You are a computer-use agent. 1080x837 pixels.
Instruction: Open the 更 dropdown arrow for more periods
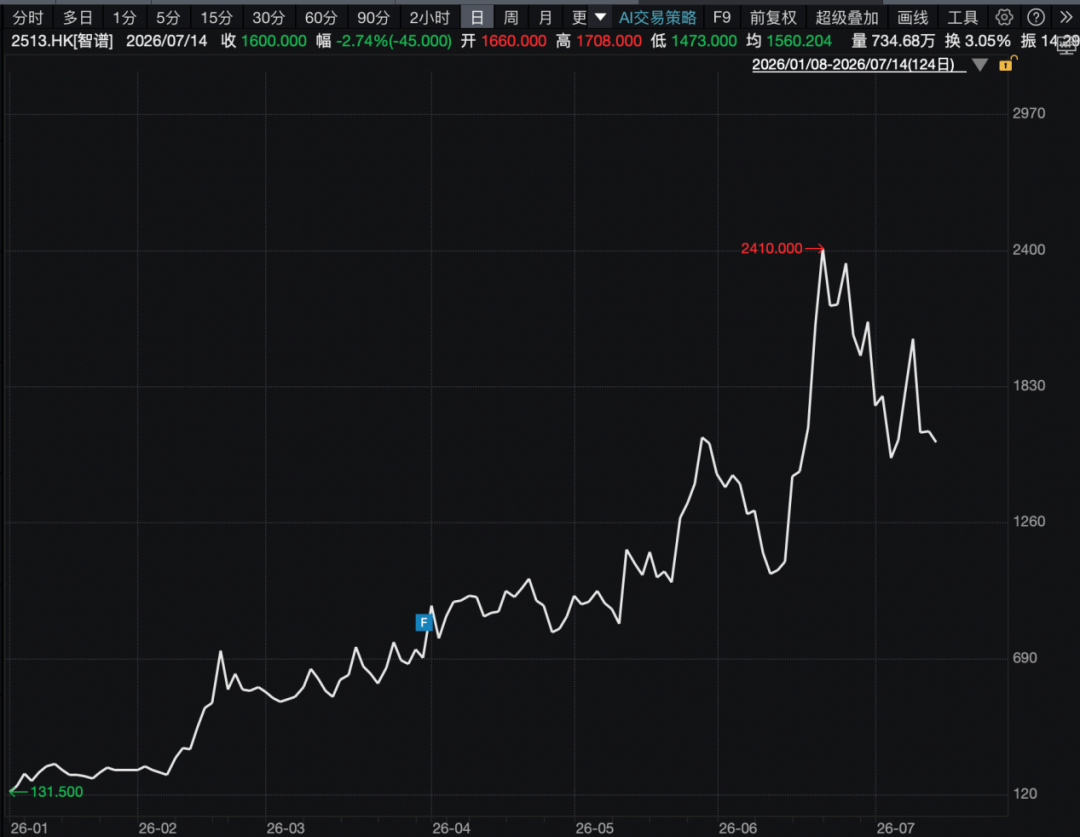pyautogui.click(x=600, y=17)
